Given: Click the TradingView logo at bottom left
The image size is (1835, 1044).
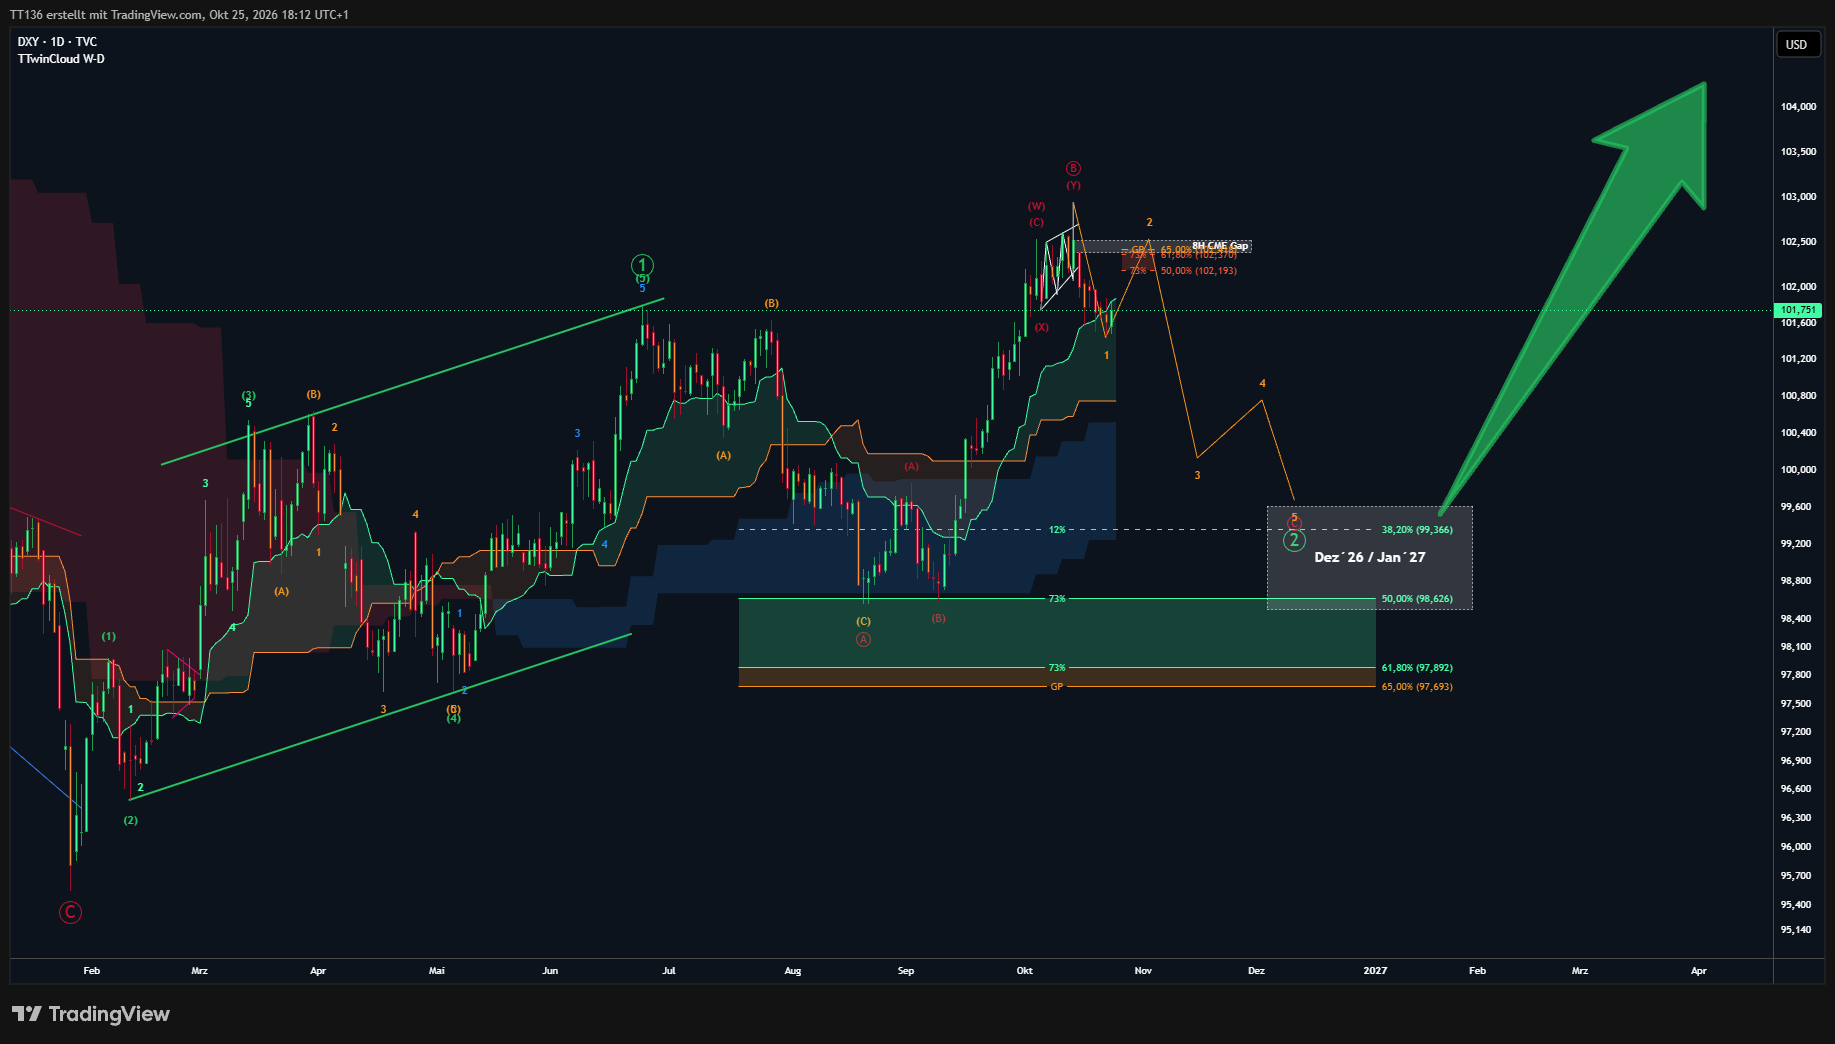Looking at the screenshot, I should click(91, 1014).
